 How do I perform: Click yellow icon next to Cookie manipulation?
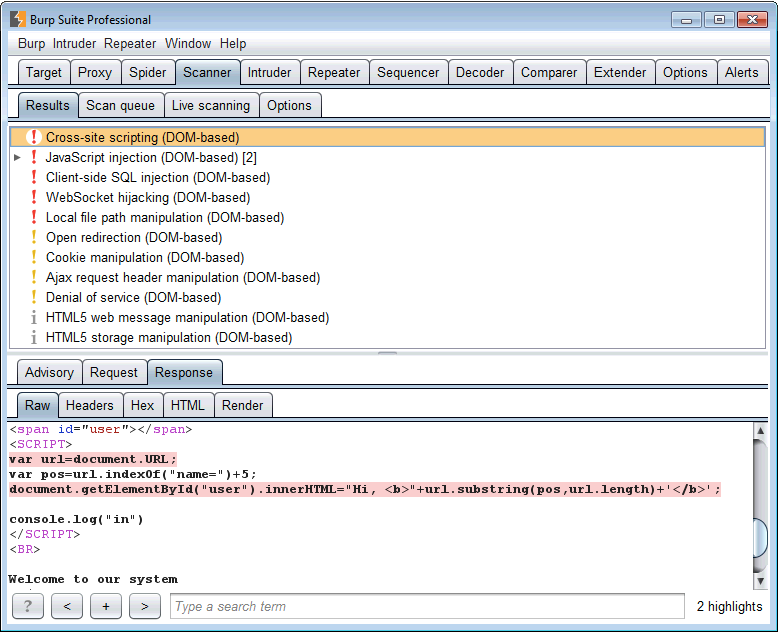pos(34,257)
